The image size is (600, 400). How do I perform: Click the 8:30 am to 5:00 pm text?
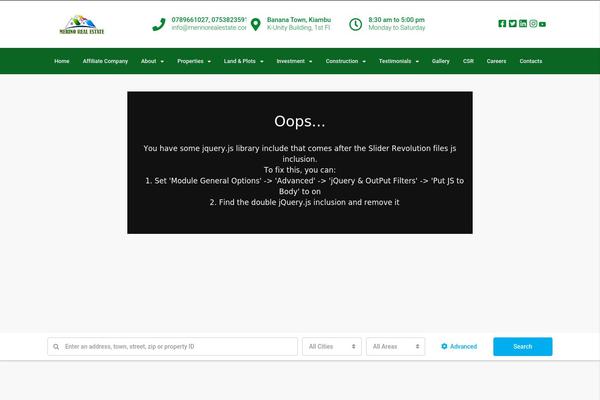[x=396, y=20]
